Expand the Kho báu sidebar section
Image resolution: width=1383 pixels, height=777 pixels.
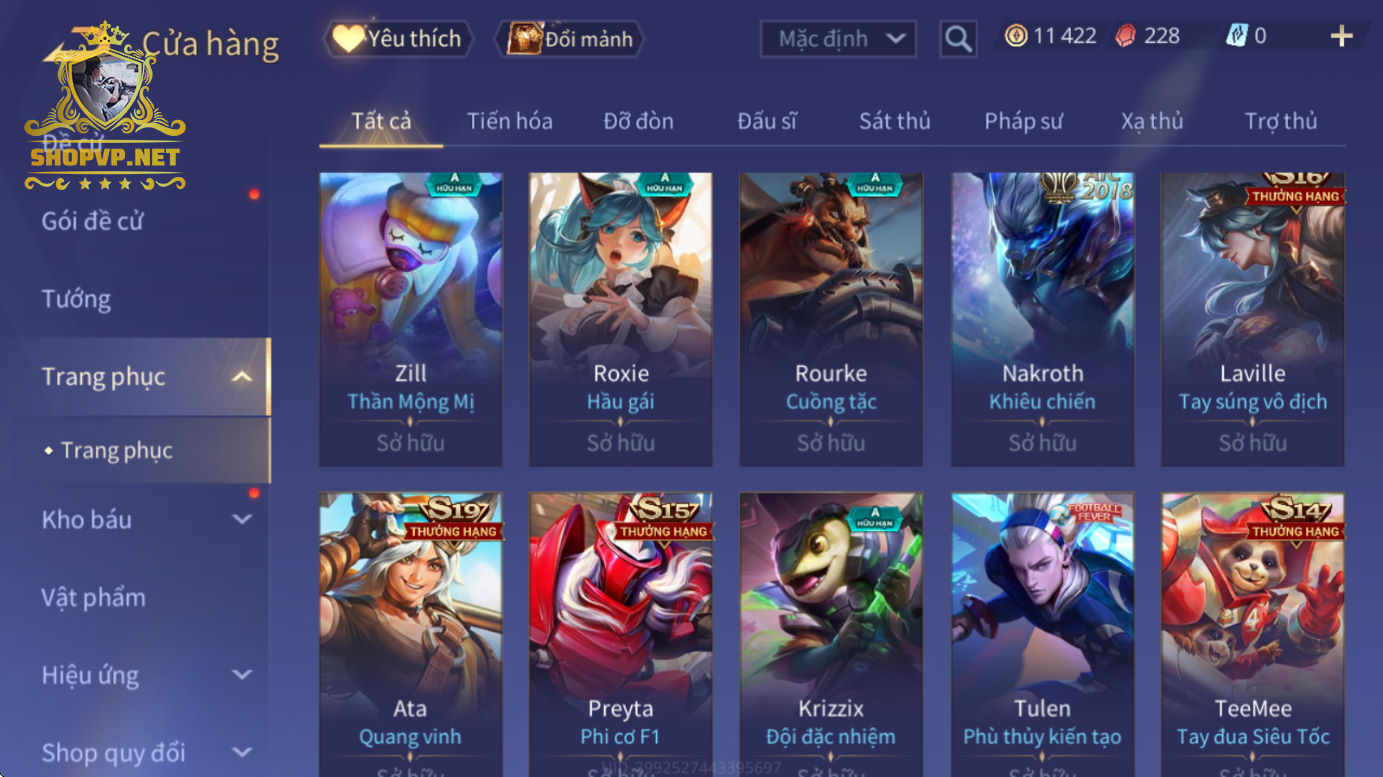click(241, 519)
